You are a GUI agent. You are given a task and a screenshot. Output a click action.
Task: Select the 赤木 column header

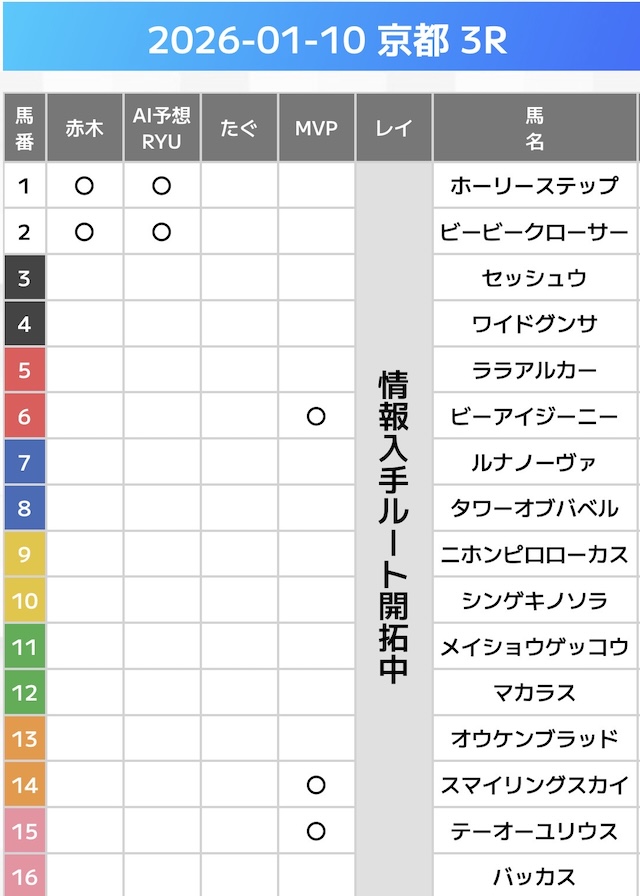pos(85,128)
